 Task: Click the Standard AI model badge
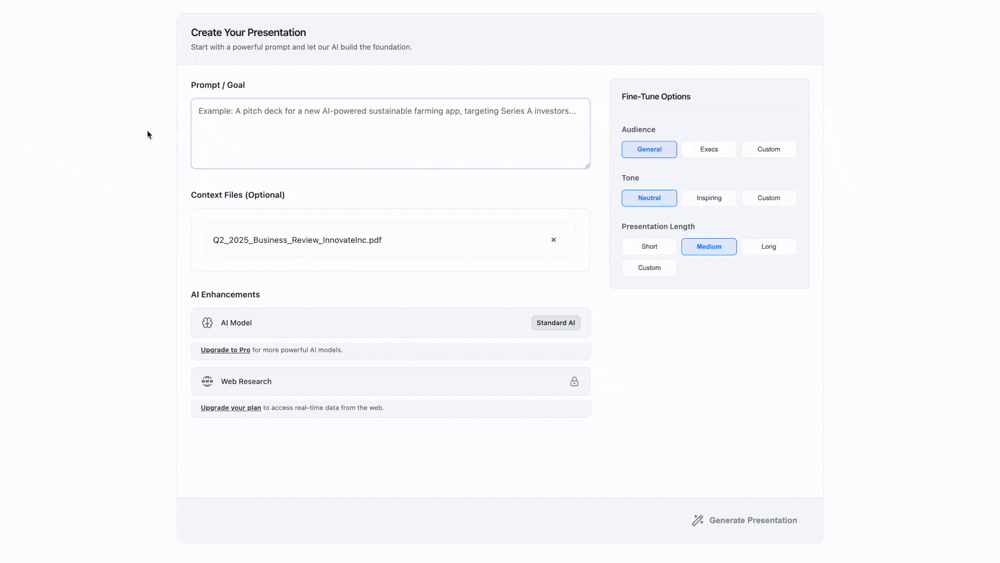[x=555, y=323]
